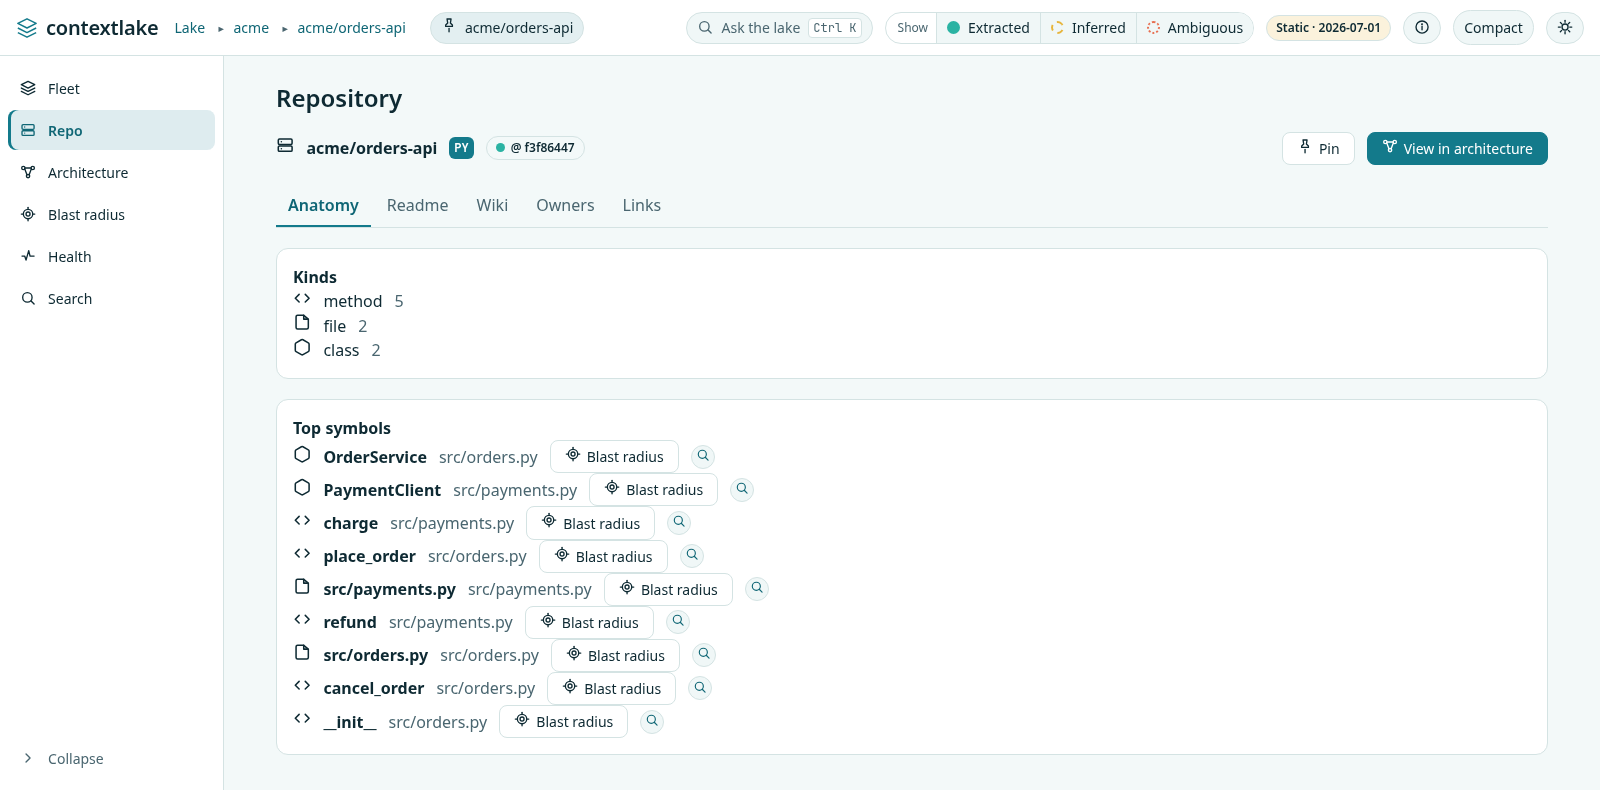Screen dimensions: 1600x790
Task: Toggle the light/dark theme sun icon
Action: (1565, 28)
